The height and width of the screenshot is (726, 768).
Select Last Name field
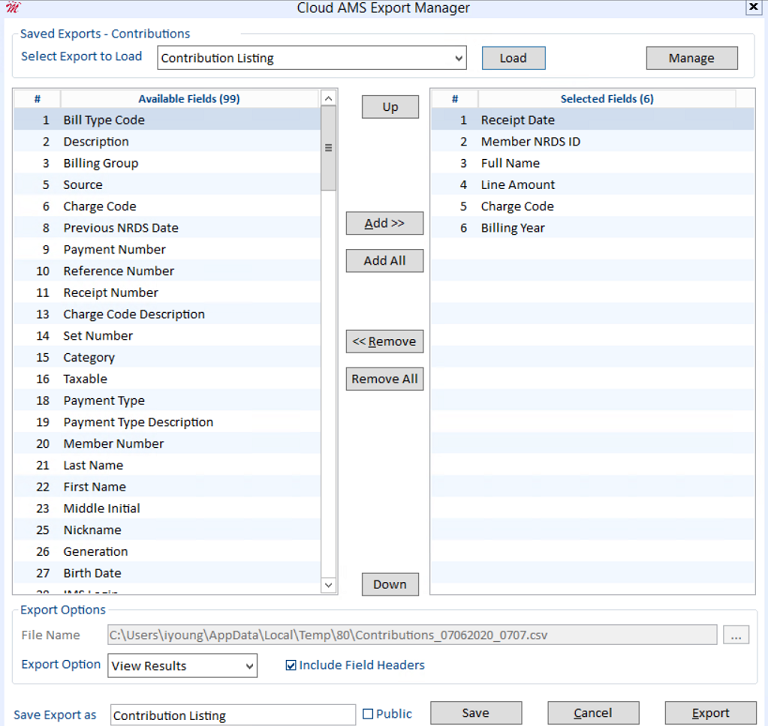[167, 465]
